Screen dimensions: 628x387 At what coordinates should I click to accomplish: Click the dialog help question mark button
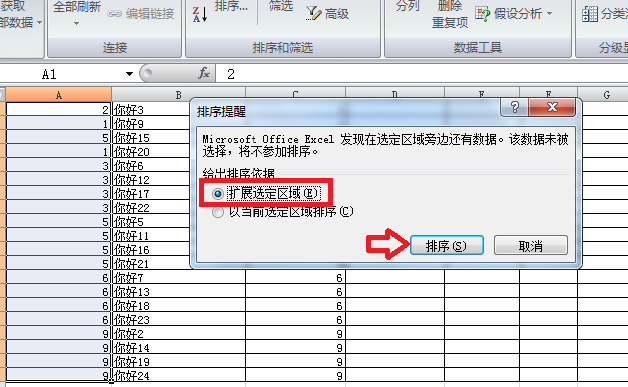[515, 107]
